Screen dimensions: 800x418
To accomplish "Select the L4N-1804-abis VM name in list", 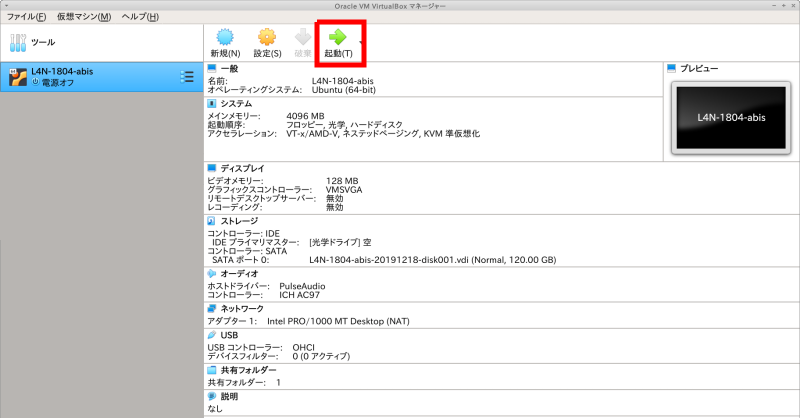I will tap(62, 71).
